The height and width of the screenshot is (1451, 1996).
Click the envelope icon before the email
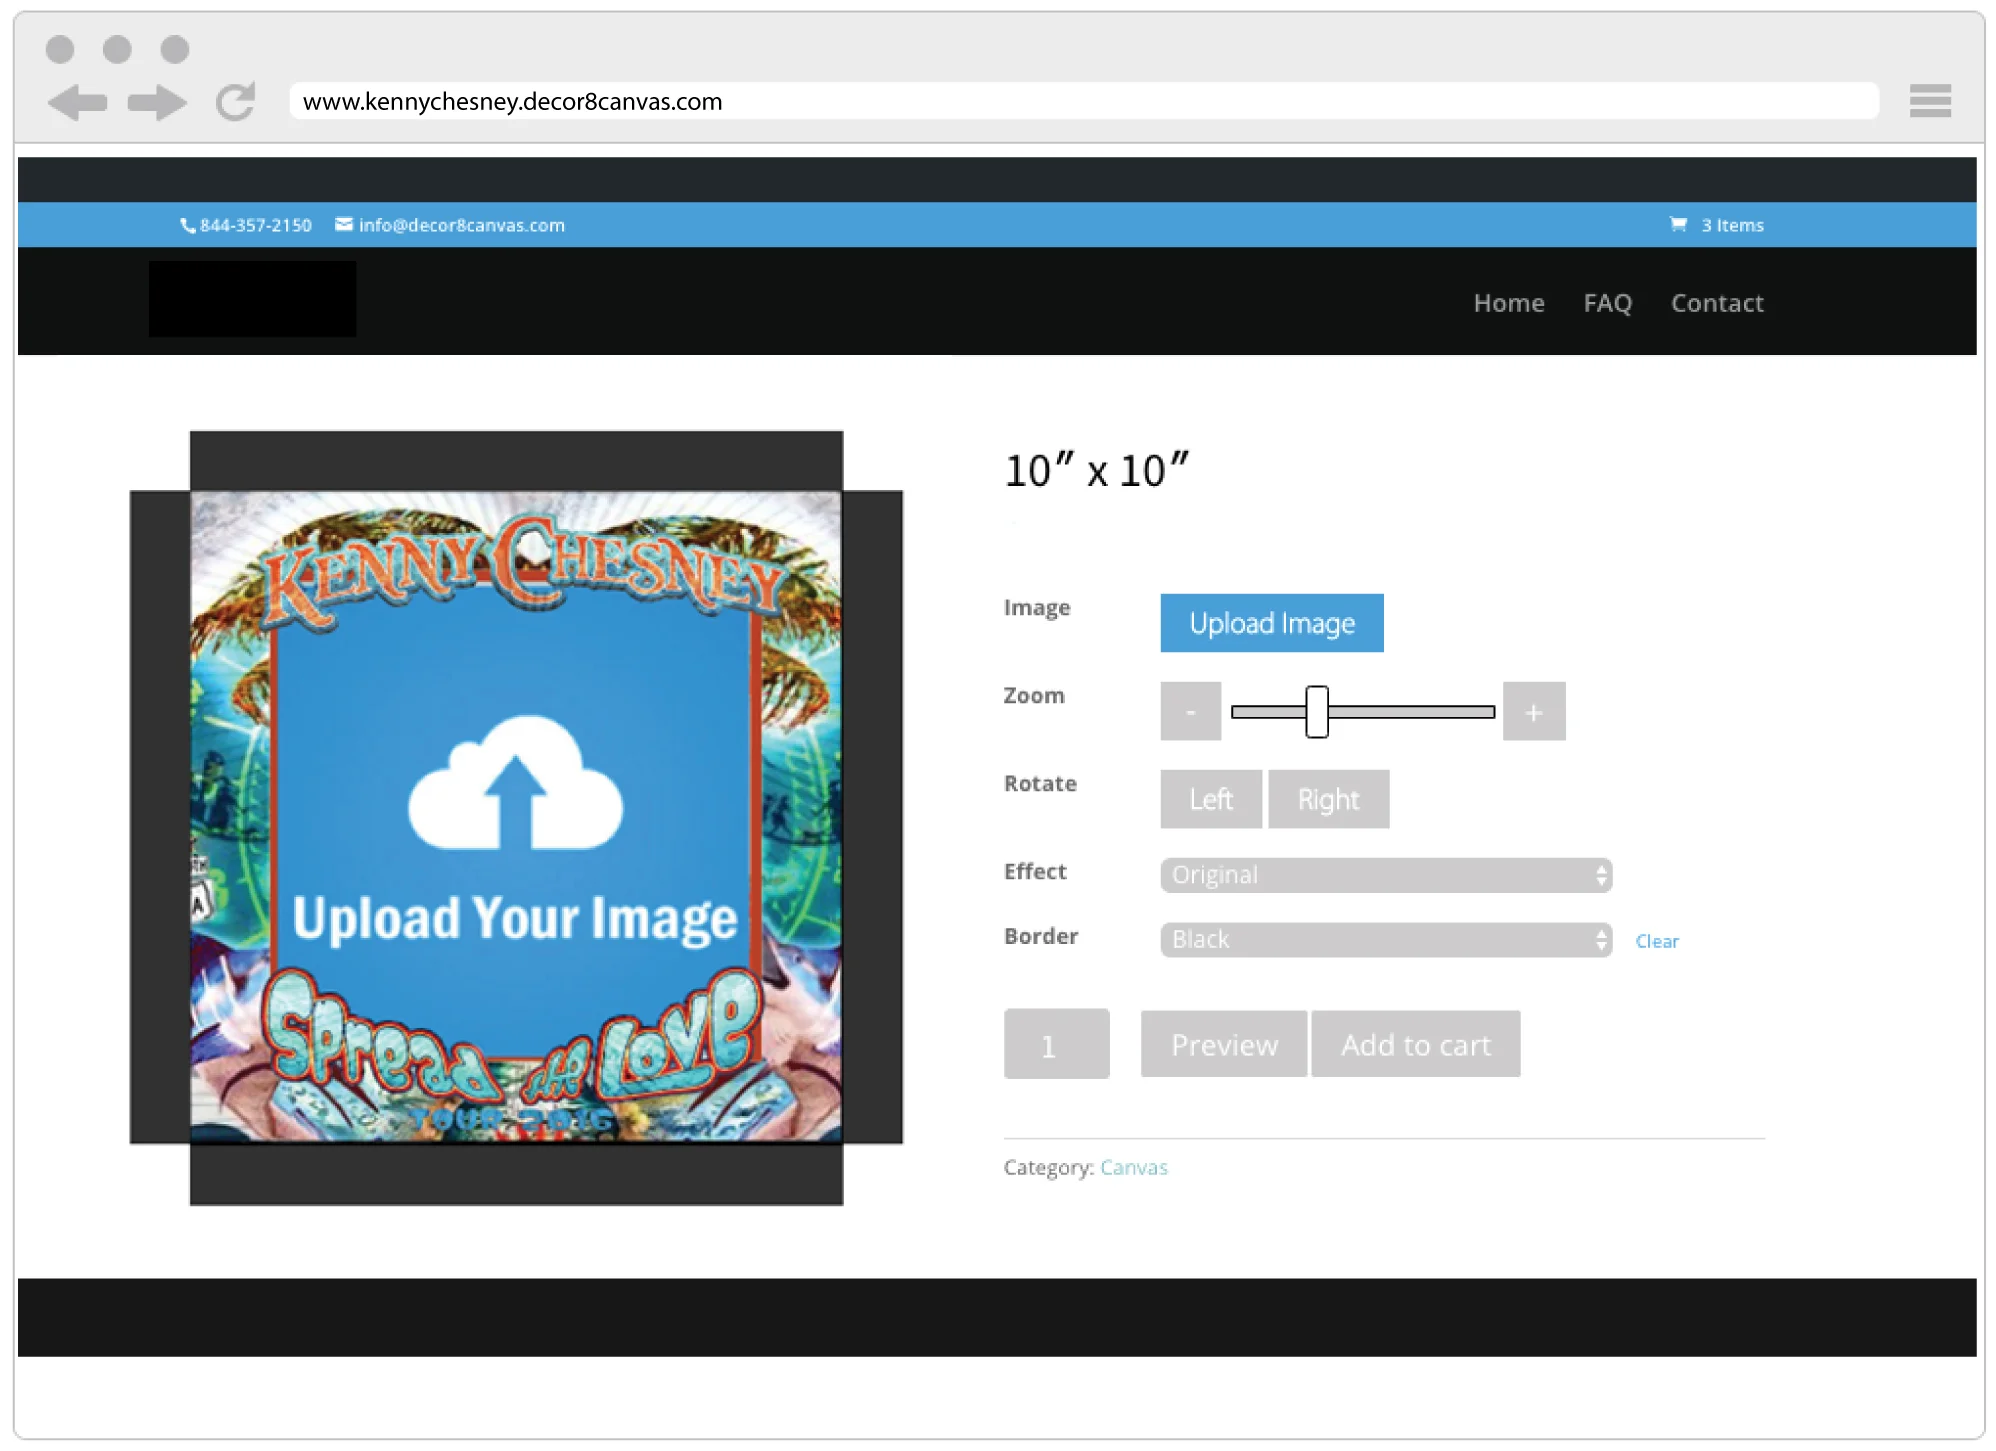click(343, 224)
